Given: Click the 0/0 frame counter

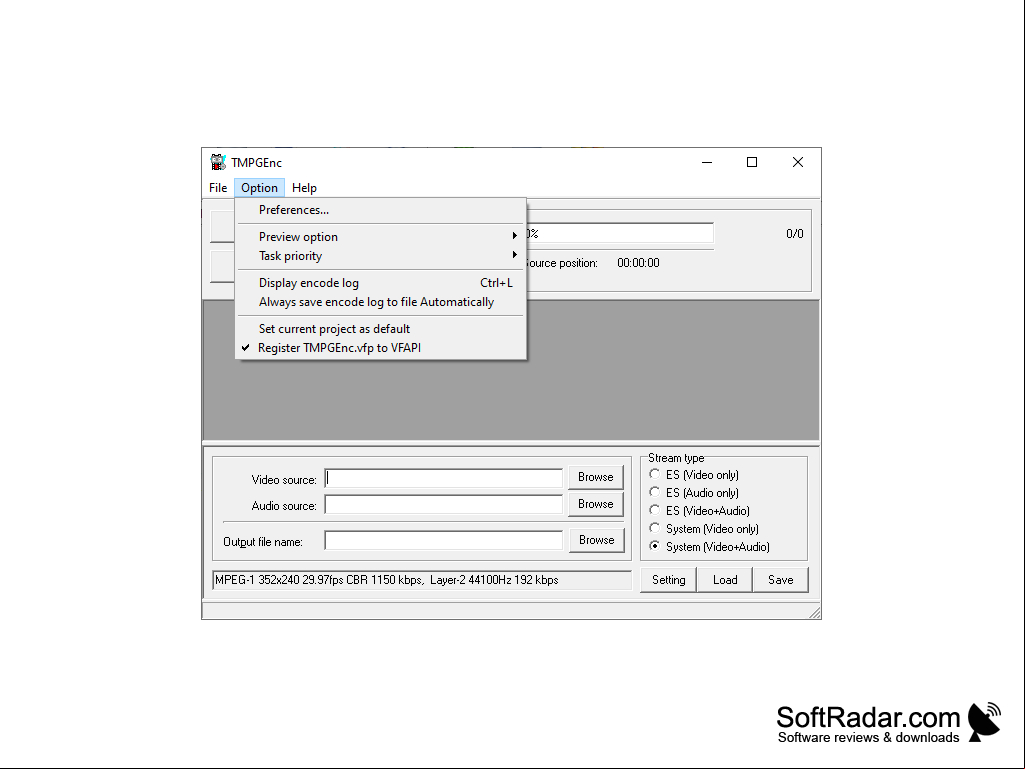Looking at the screenshot, I should [794, 233].
